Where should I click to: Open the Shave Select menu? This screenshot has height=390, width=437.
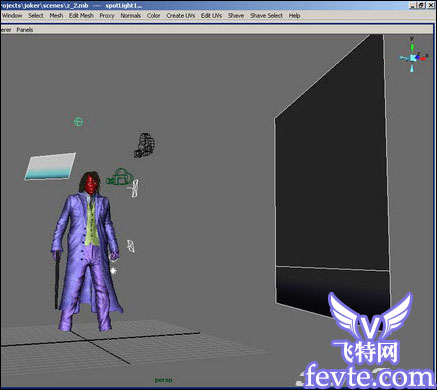coord(266,16)
